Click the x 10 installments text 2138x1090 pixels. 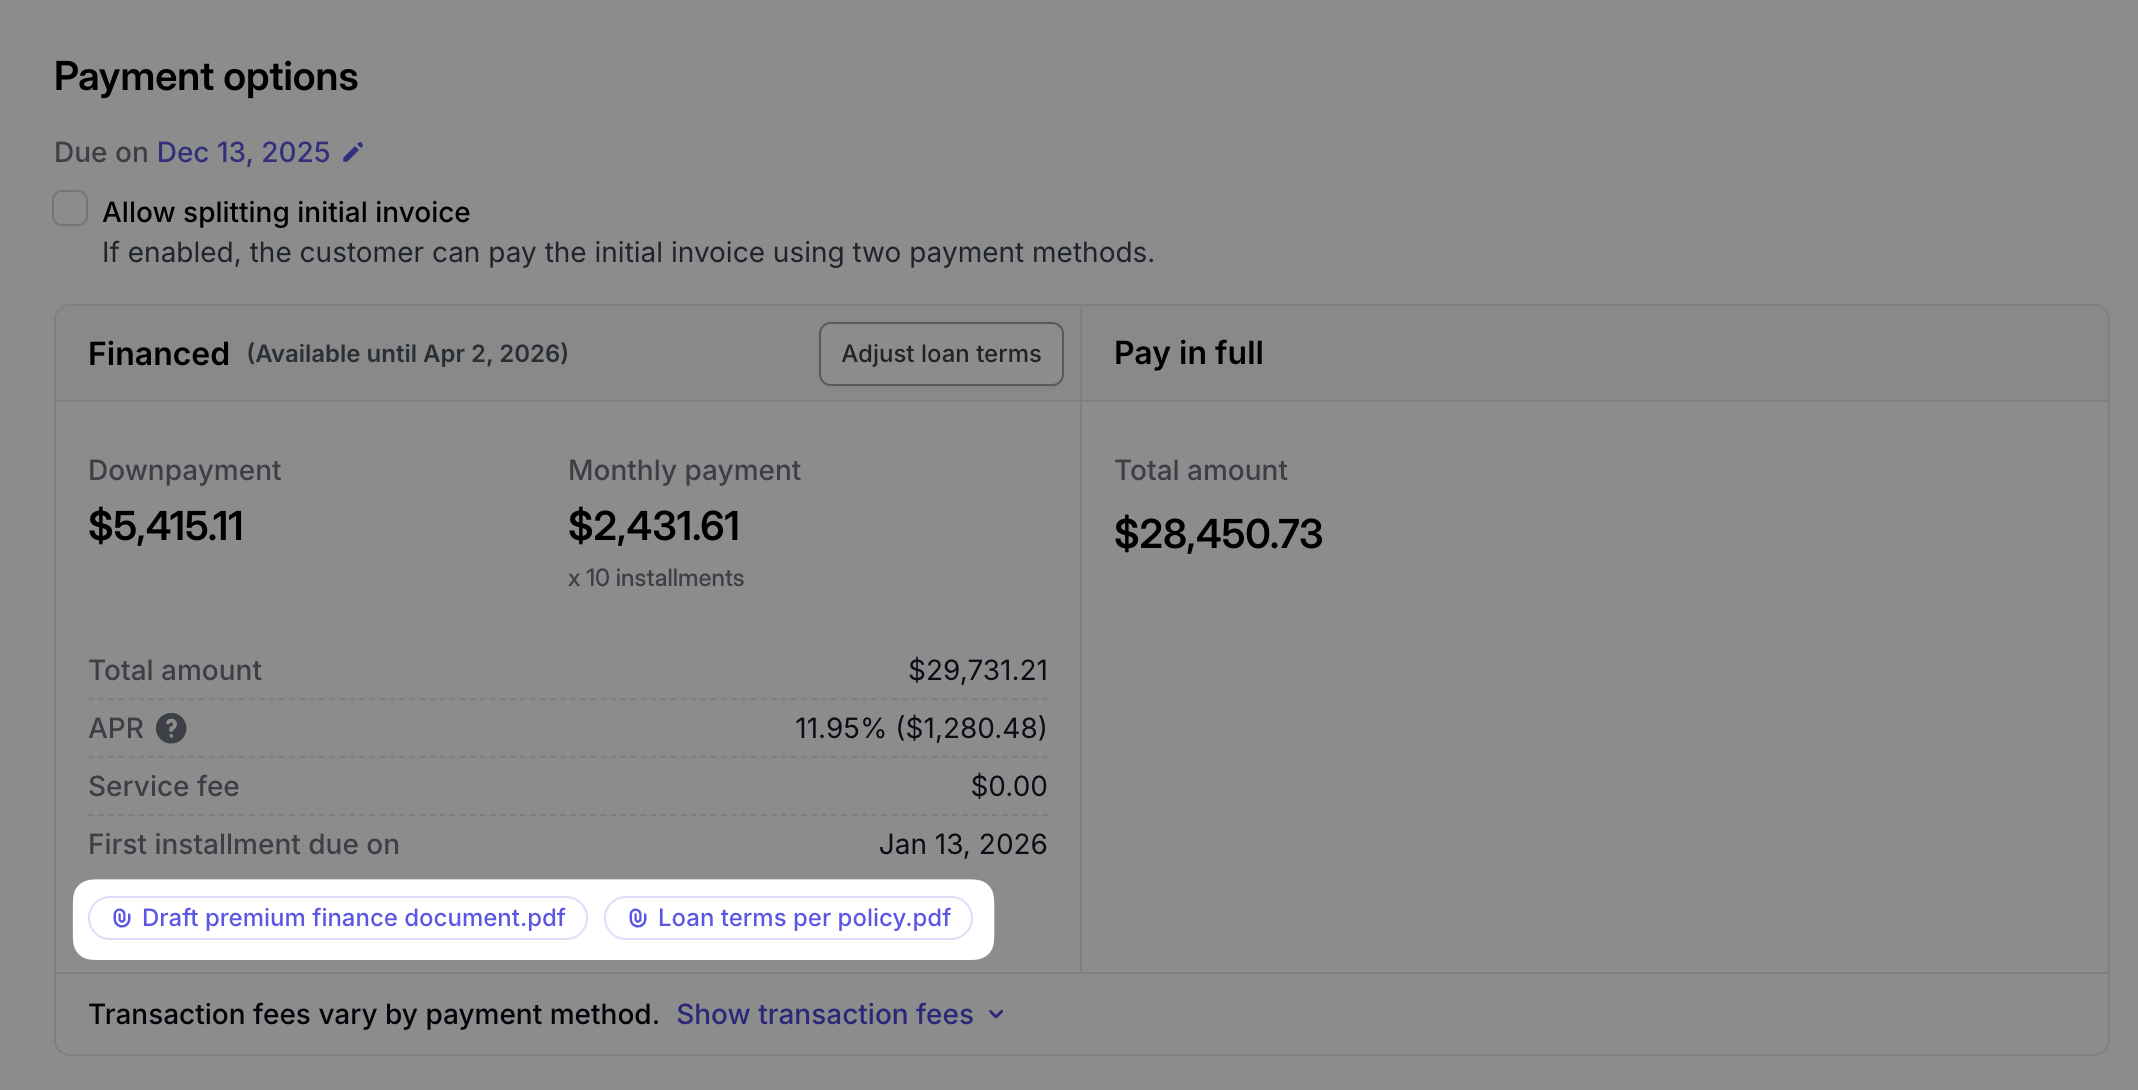pyautogui.click(x=656, y=578)
